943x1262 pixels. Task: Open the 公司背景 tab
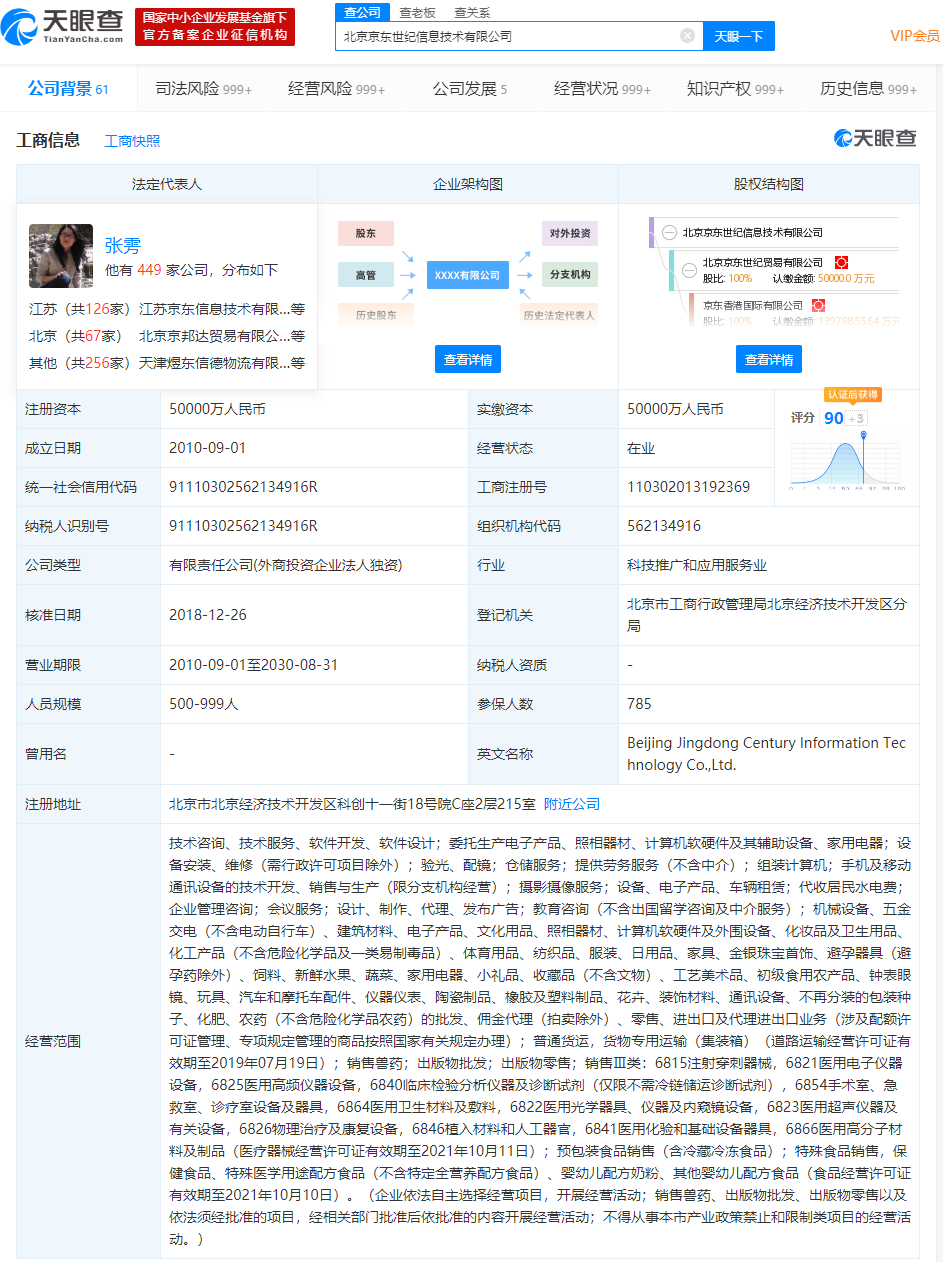(69, 89)
